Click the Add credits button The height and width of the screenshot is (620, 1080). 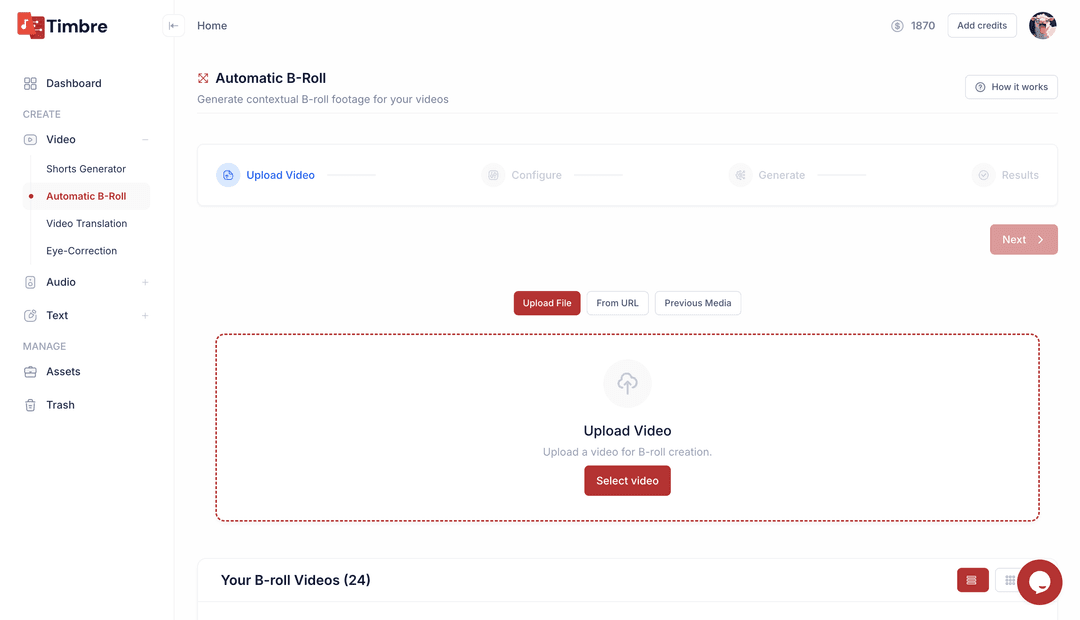[981, 26]
